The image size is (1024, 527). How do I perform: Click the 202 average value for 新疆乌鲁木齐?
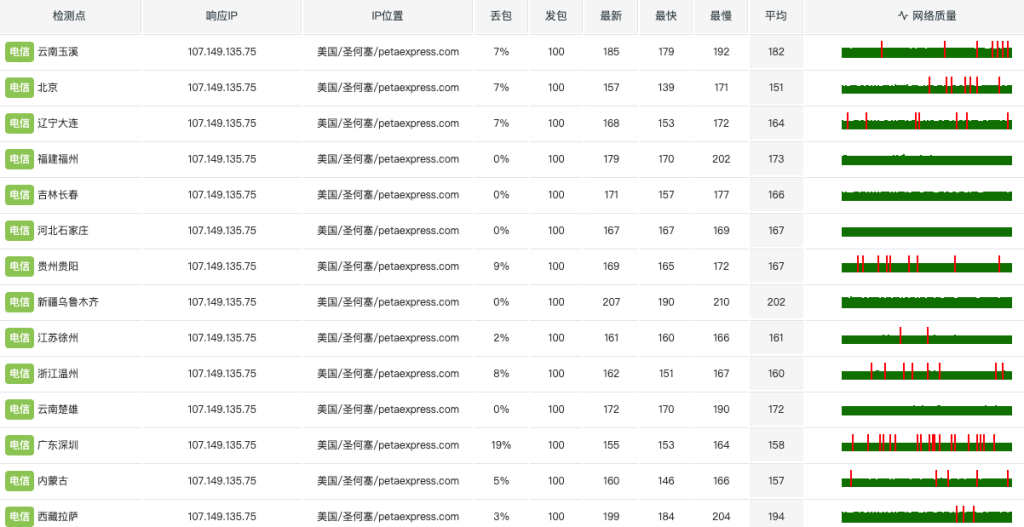pyautogui.click(x=776, y=302)
